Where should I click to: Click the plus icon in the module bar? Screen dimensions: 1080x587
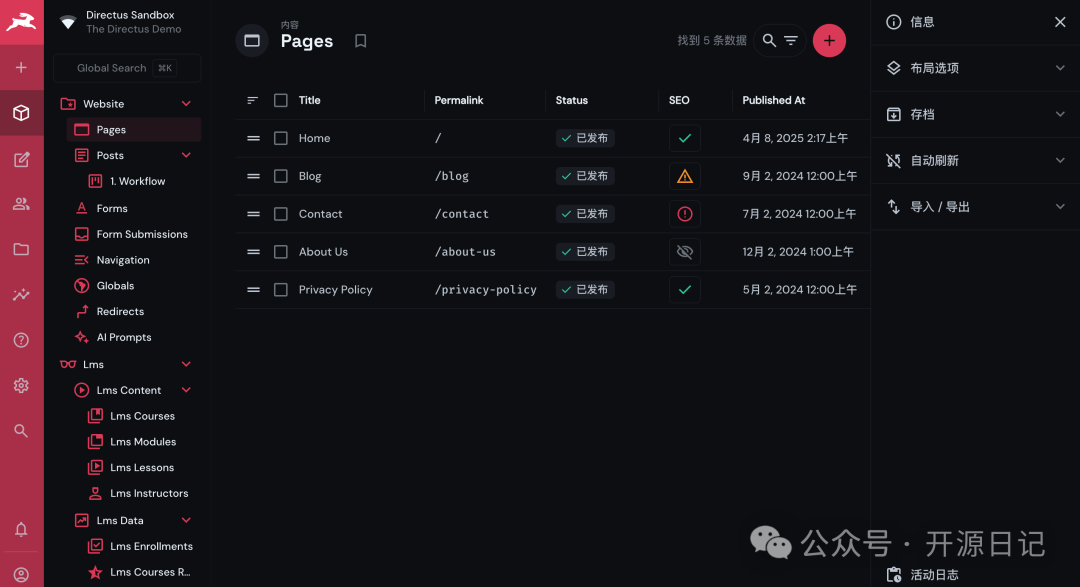[21, 68]
